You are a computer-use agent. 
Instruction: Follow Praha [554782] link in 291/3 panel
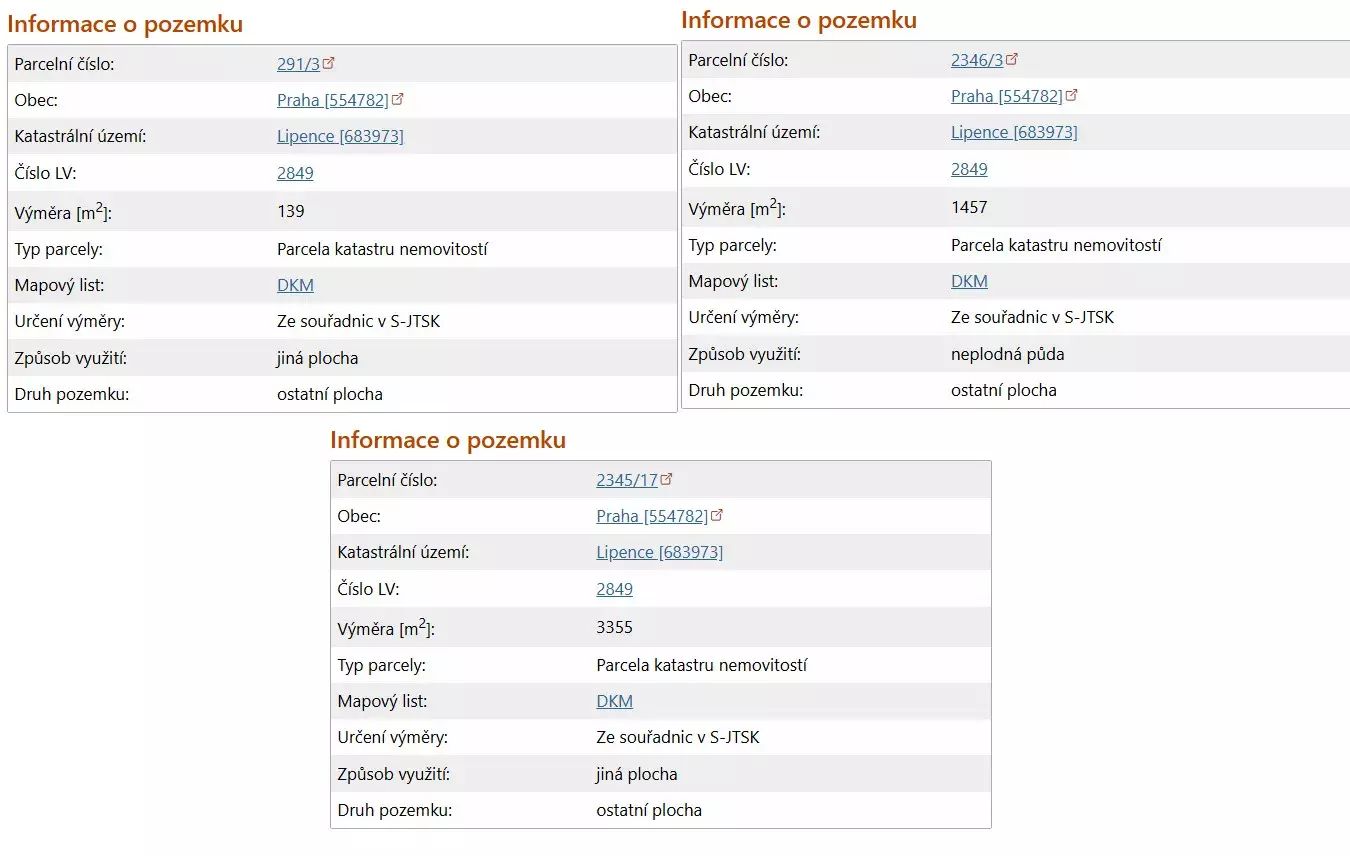pyautogui.click(x=332, y=100)
